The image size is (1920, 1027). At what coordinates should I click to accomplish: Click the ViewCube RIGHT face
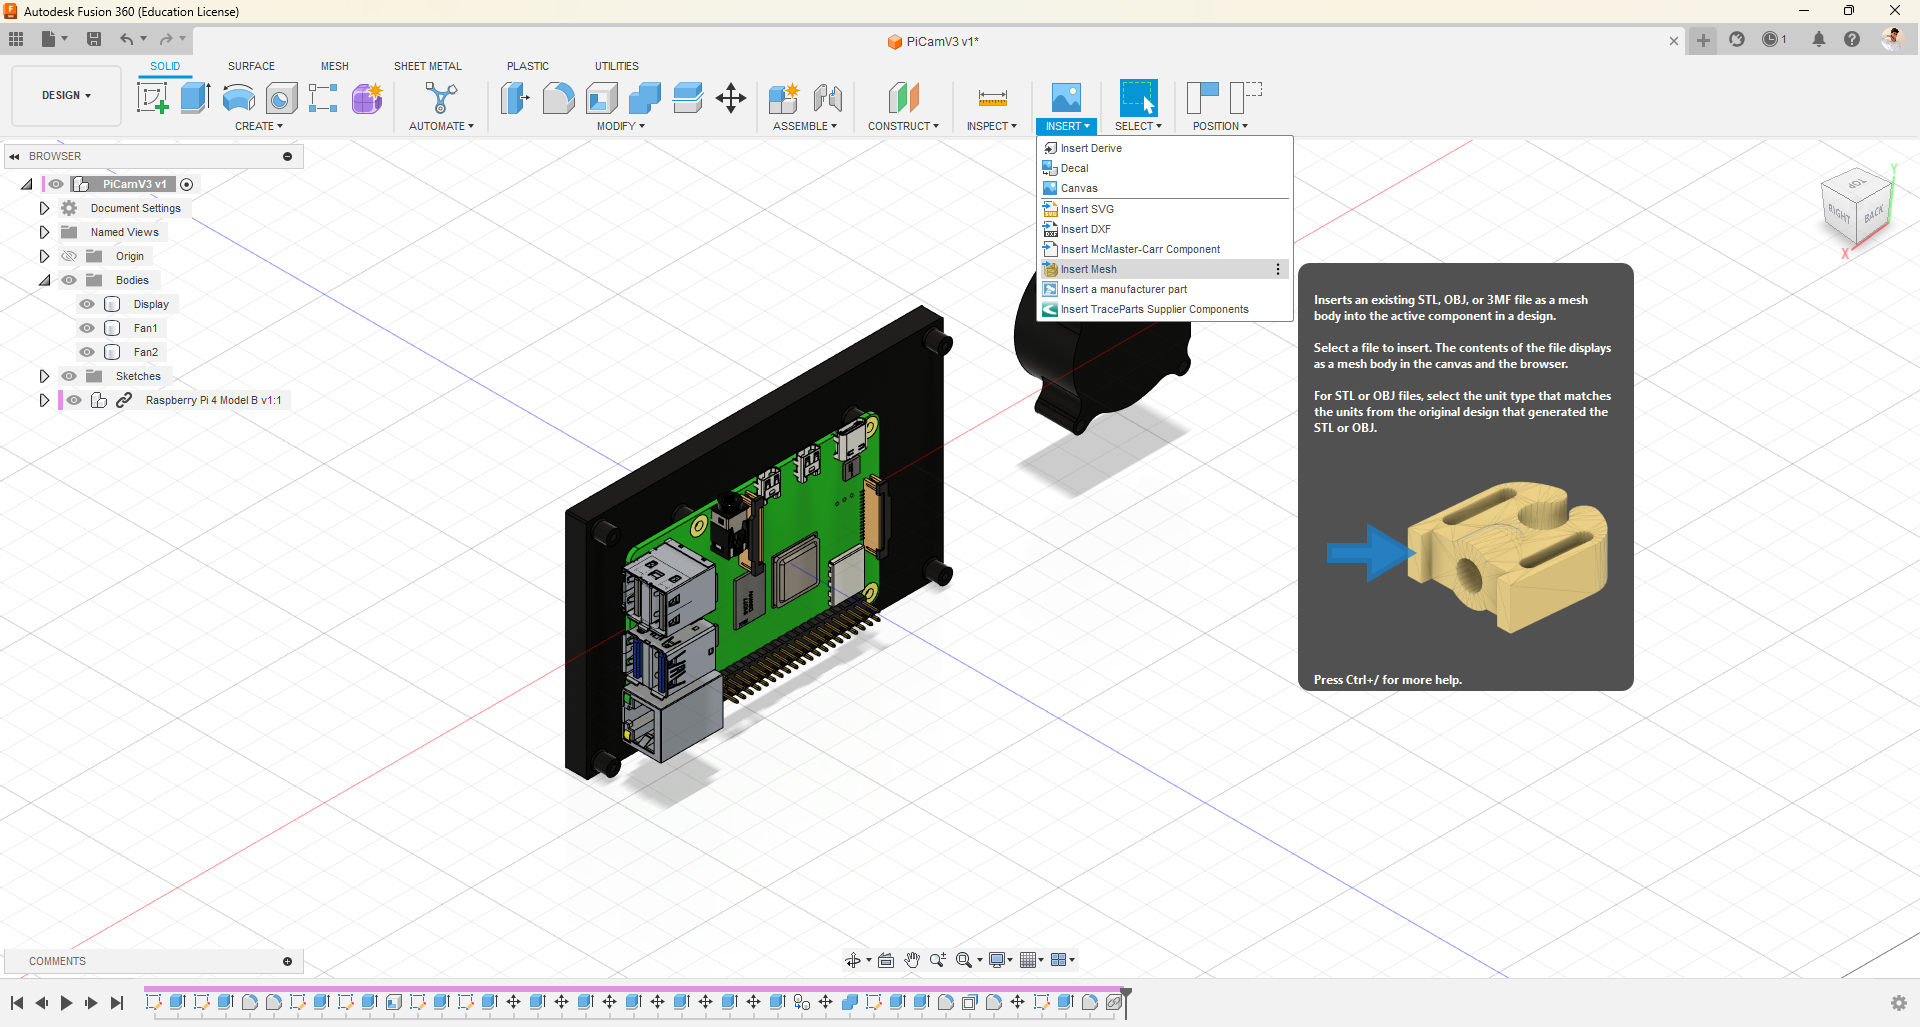1839,213
